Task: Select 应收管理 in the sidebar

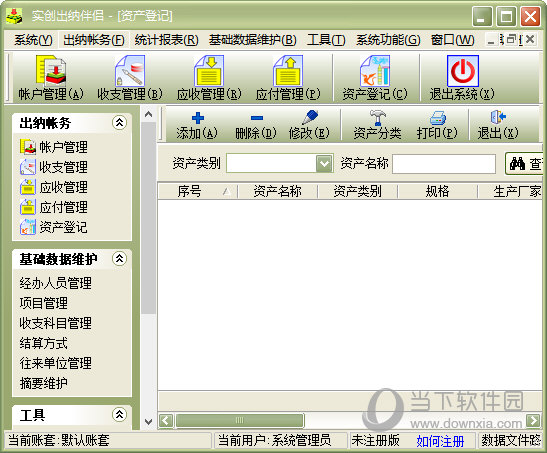Action: click(54, 187)
